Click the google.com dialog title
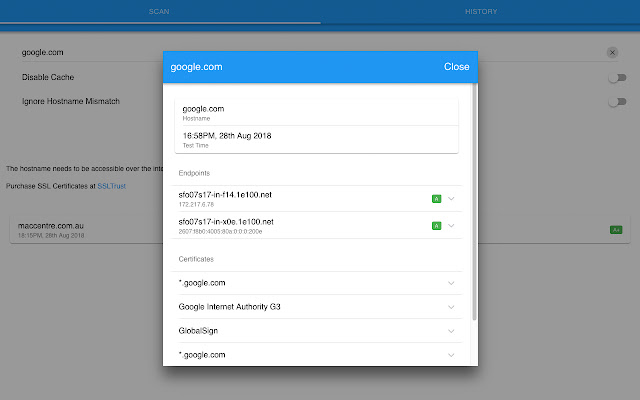Screen dimensions: 640x400 [x=196, y=67]
